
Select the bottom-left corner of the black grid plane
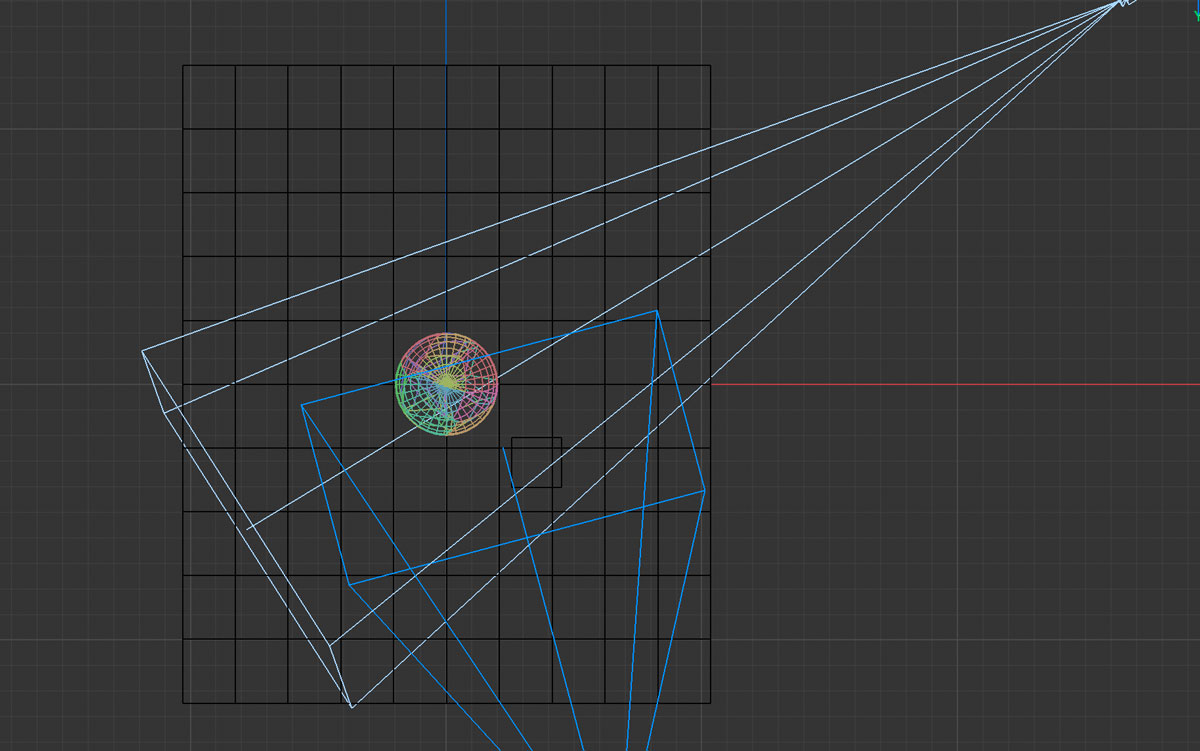[183, 703]
